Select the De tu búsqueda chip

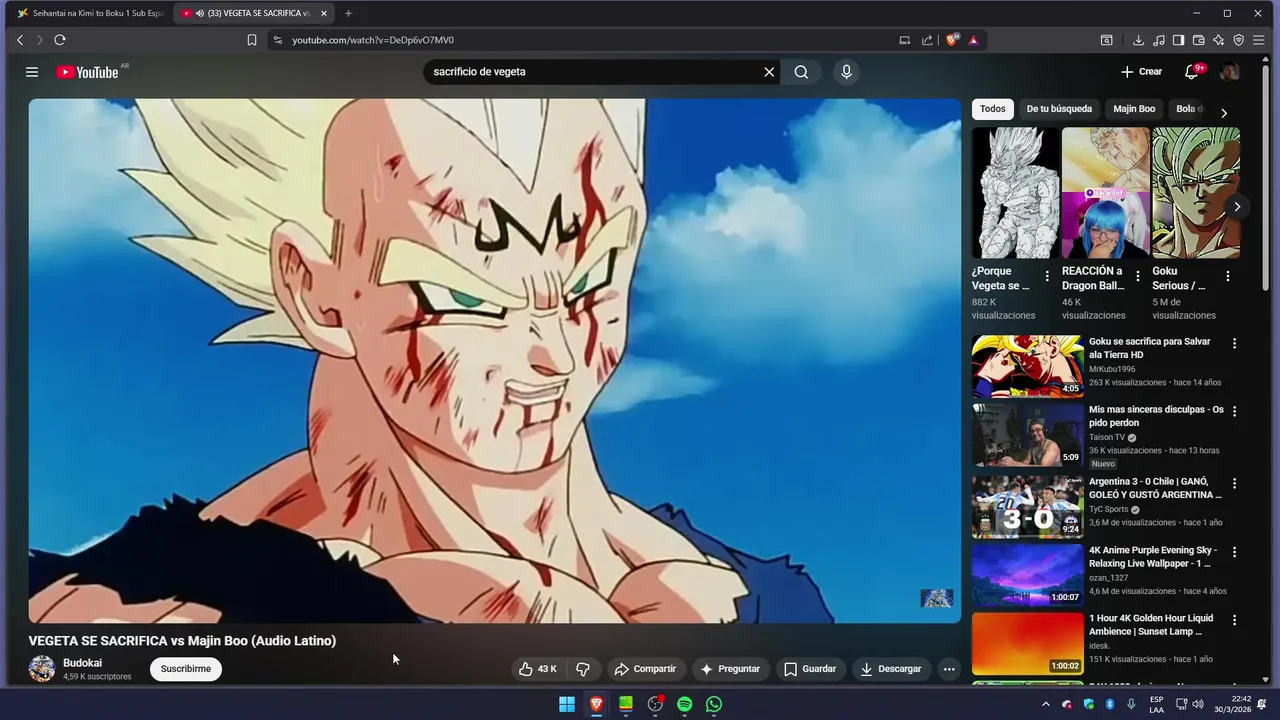click(x=1059, y=109)
